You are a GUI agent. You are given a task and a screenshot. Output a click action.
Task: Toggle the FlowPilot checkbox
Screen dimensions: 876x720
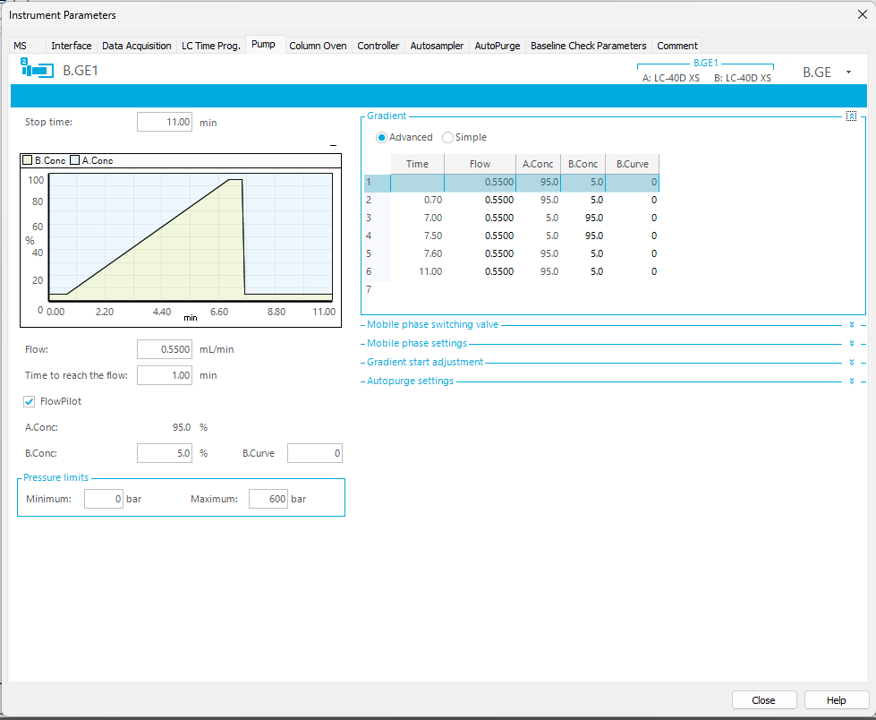point(29,402)
